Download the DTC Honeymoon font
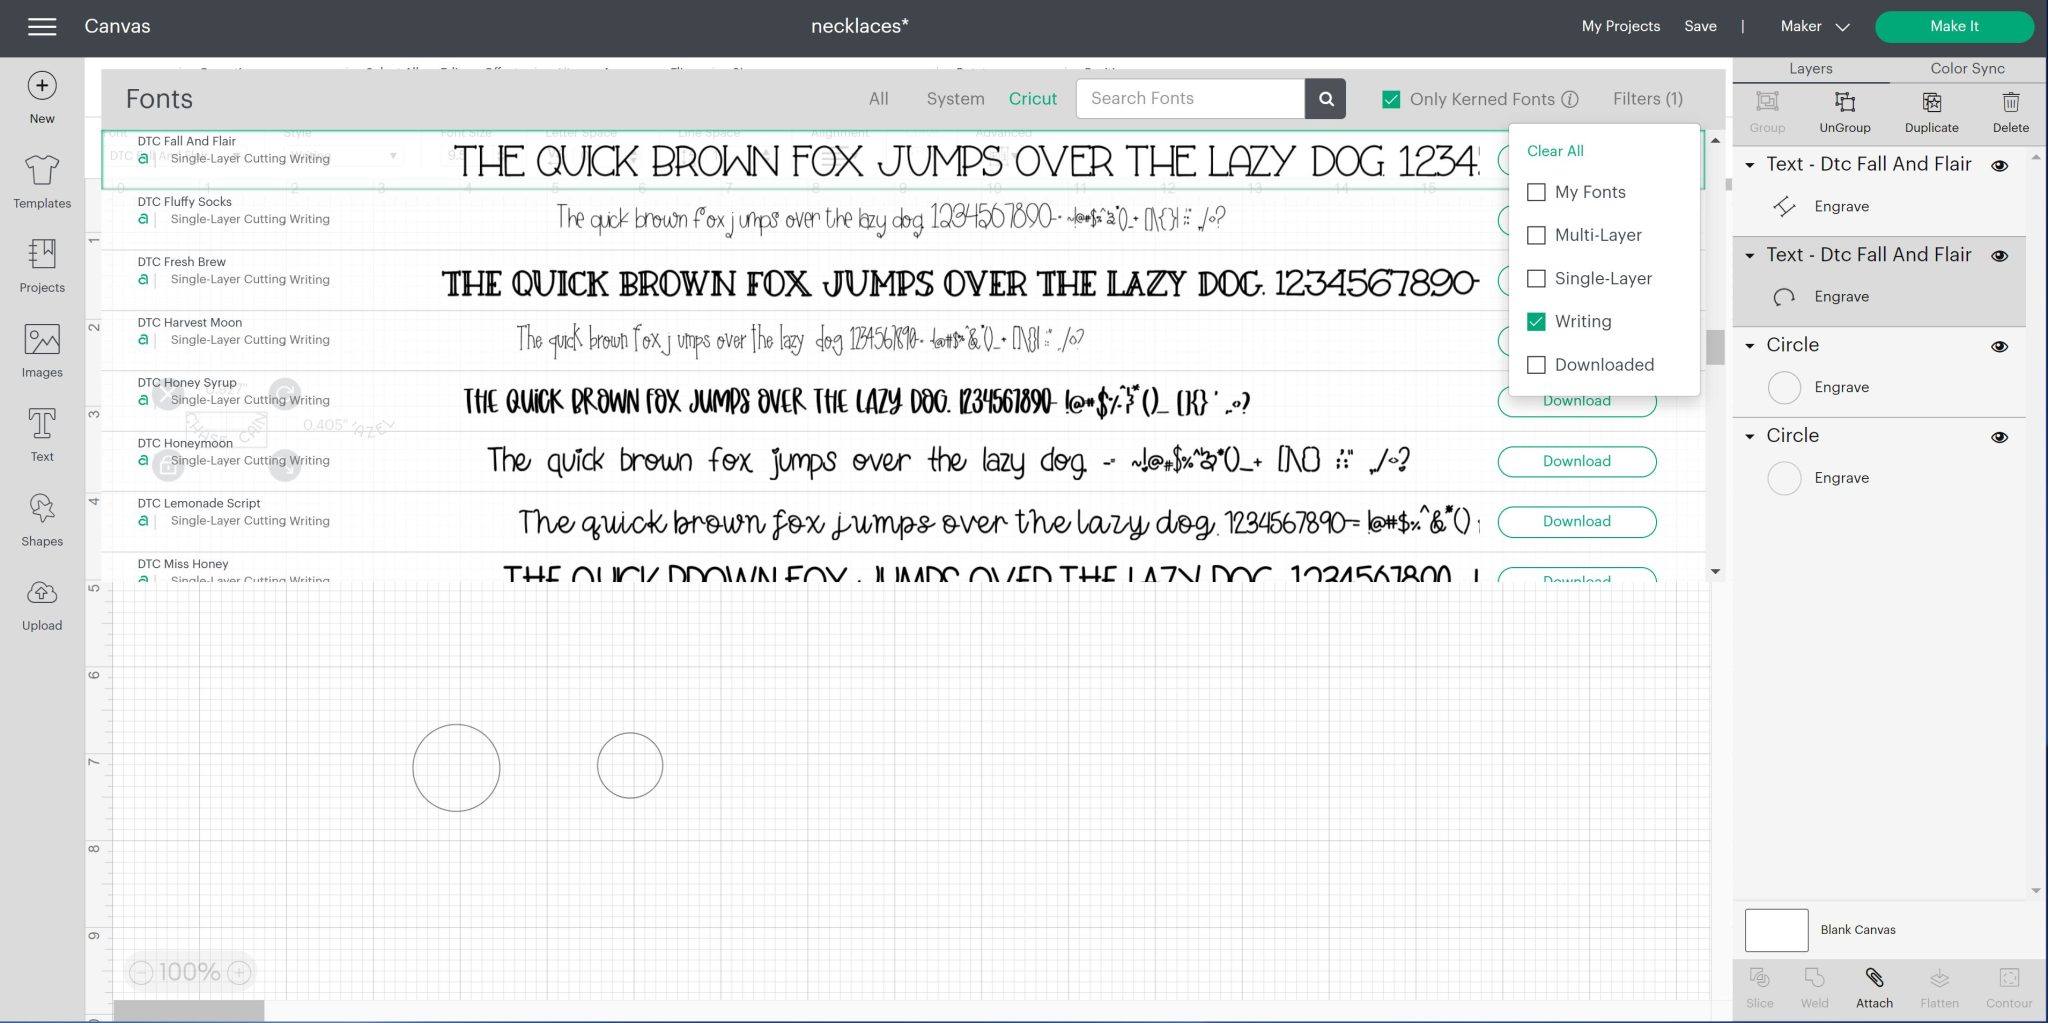Screen dimensions: 2048x1023 coord(1577,462)
